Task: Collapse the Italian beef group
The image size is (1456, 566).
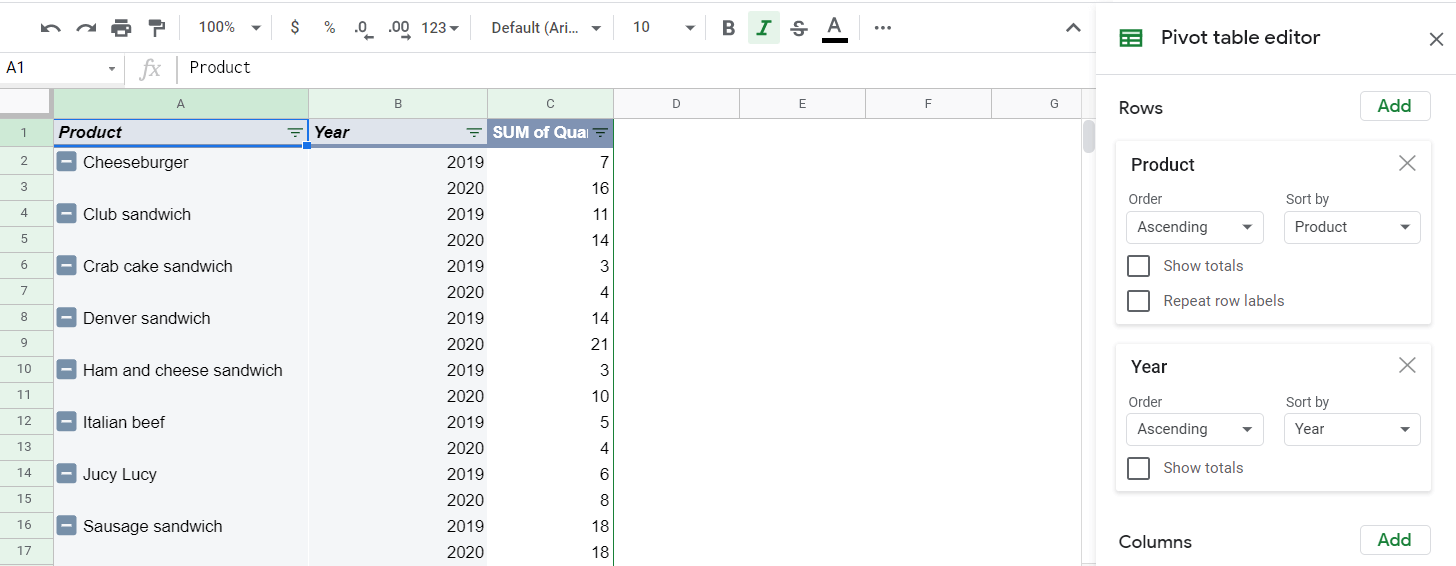Action: click(67, 421)
